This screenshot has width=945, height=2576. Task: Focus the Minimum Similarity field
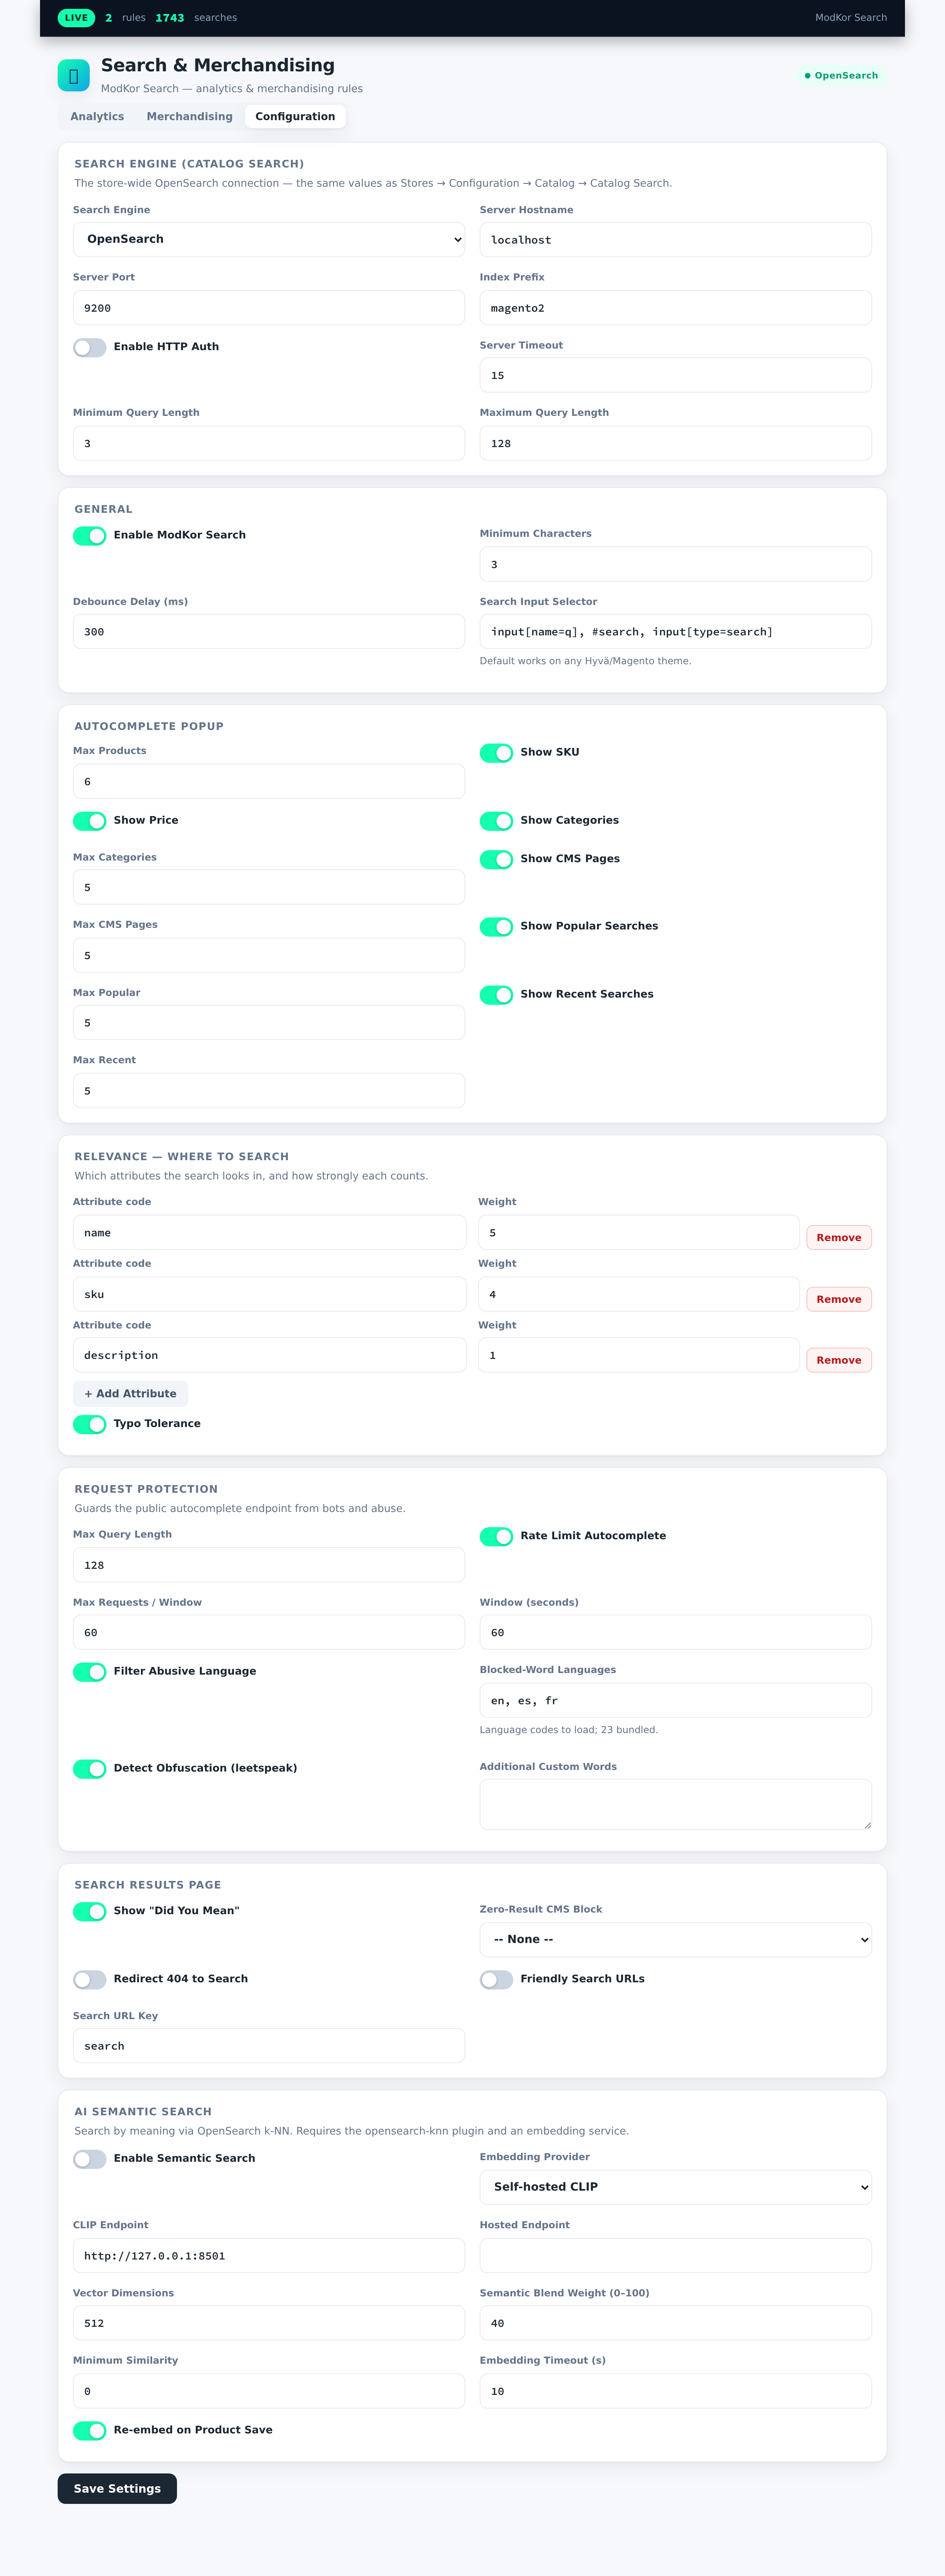(x=269, y=2391)
